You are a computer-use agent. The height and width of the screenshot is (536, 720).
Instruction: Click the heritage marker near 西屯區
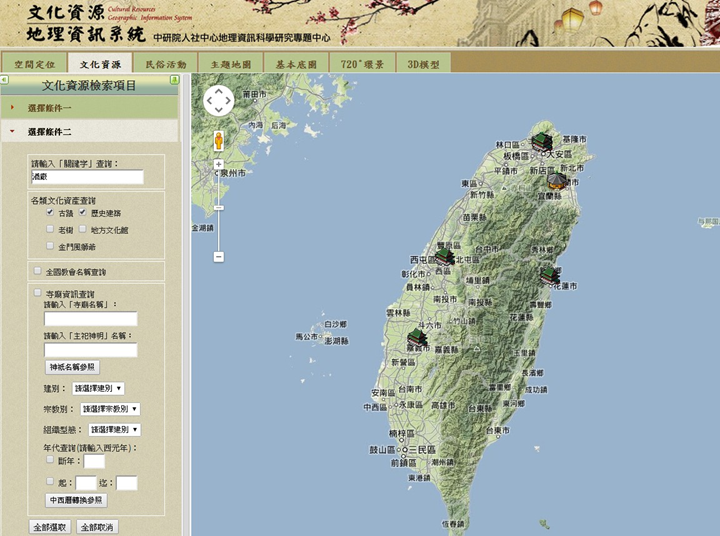point(444,257)
